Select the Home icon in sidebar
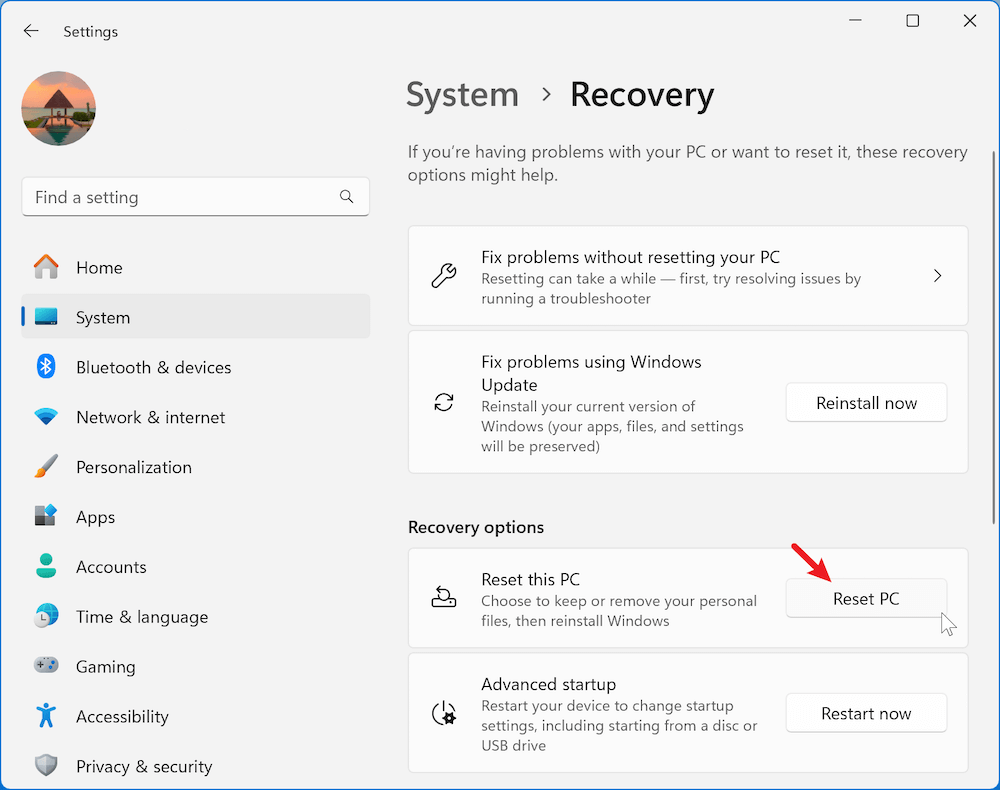The height and width of the screenshot is (790, 1000). pyautogui.click(x=46, y=267)
